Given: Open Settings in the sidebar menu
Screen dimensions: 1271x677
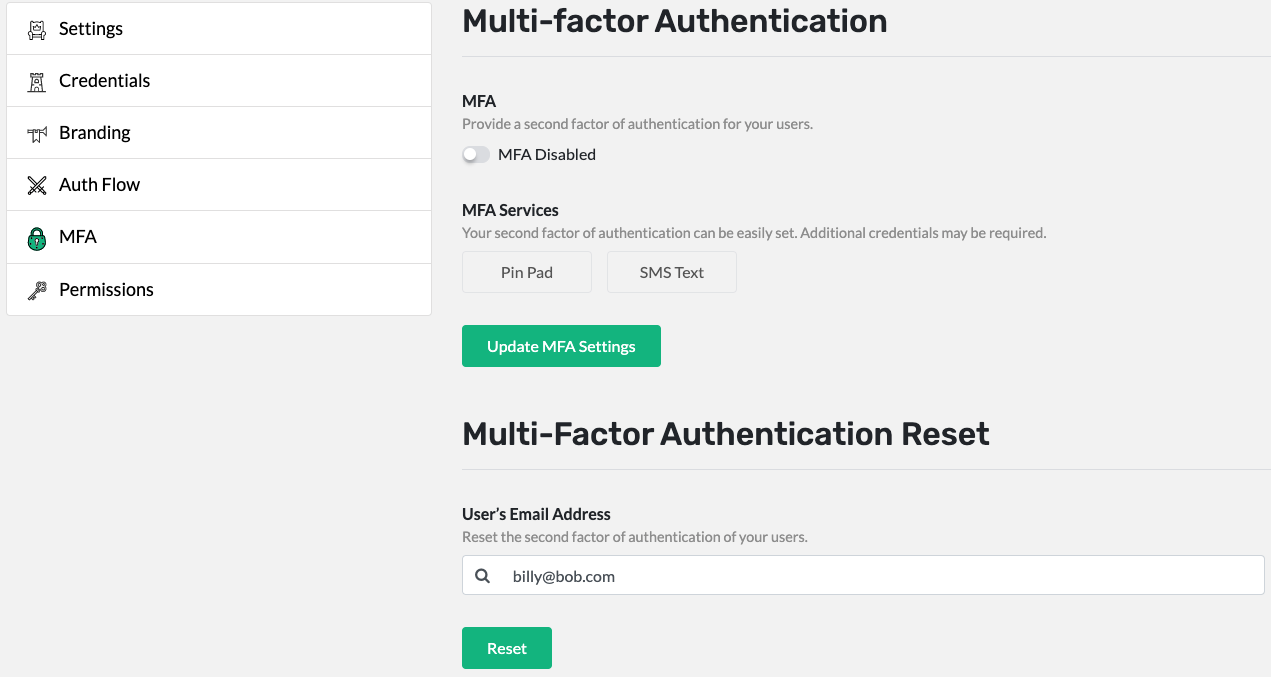Looking at the screenshot, I should coord(219,28).
